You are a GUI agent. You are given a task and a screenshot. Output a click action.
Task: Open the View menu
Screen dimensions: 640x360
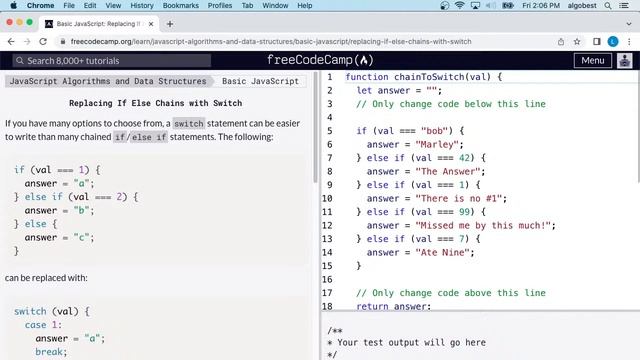[x=113, y=5]
